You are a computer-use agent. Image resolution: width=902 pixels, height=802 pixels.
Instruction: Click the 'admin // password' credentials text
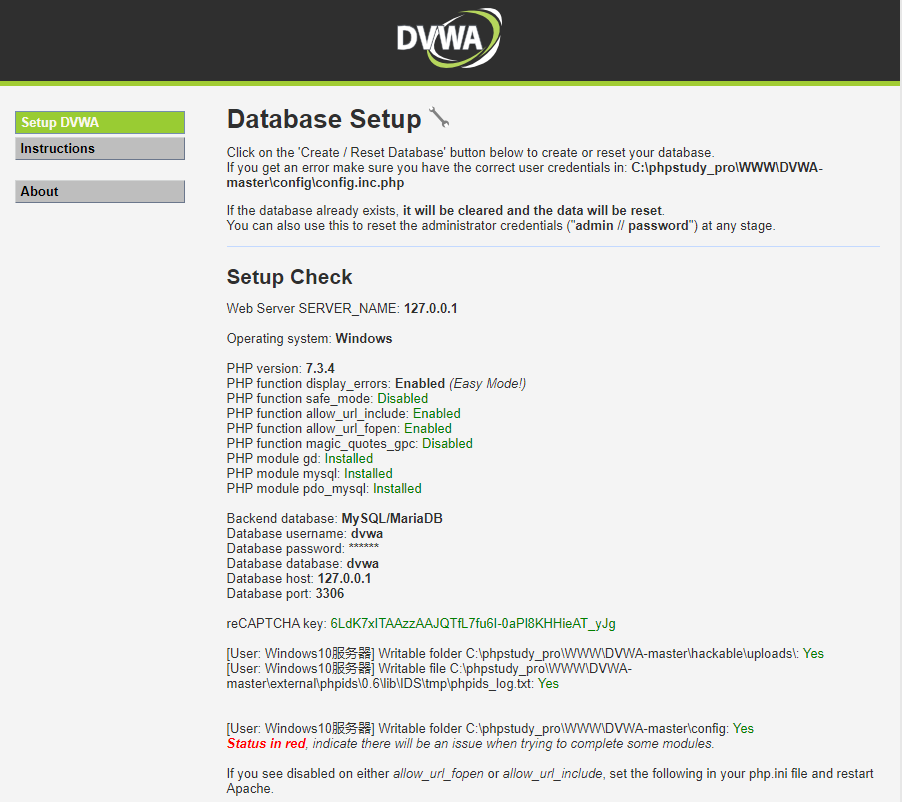pos(631,226)
